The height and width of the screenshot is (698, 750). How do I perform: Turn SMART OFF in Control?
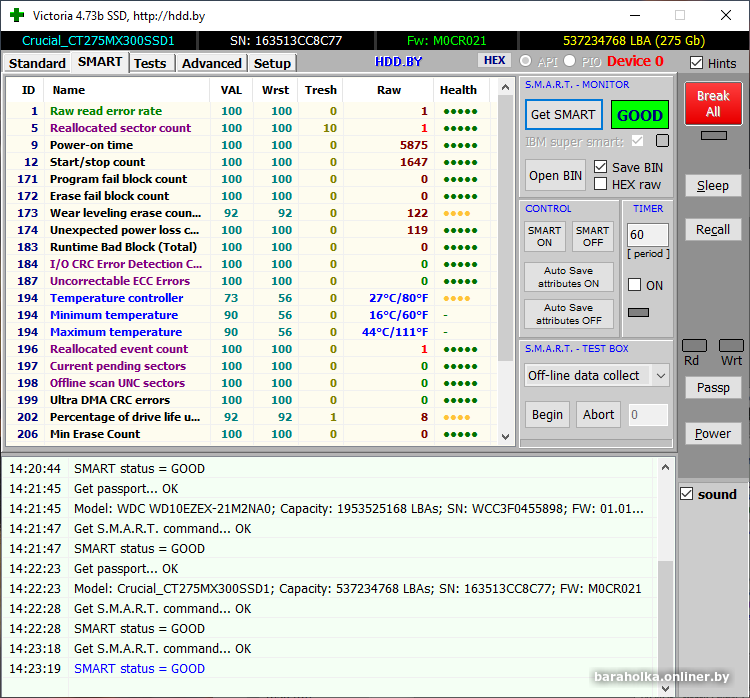click(593, 236)
